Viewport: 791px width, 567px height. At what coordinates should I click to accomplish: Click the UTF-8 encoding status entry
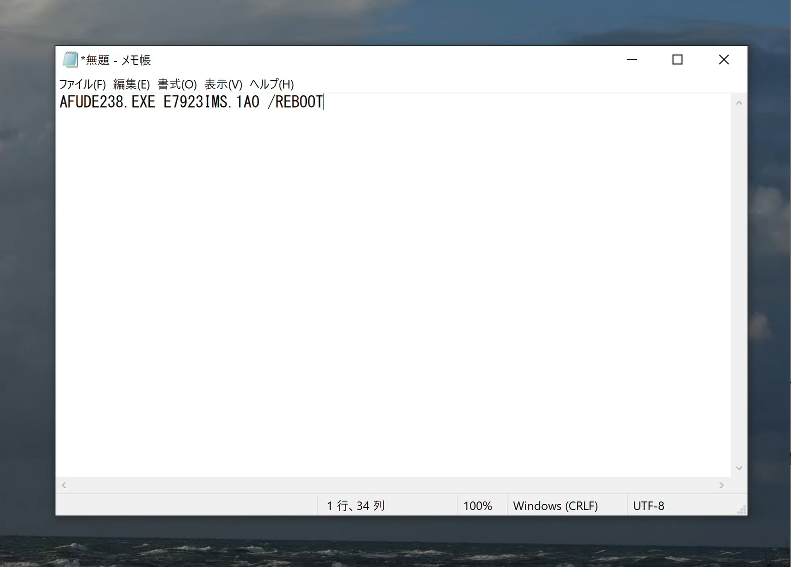[x=649, y=505]
